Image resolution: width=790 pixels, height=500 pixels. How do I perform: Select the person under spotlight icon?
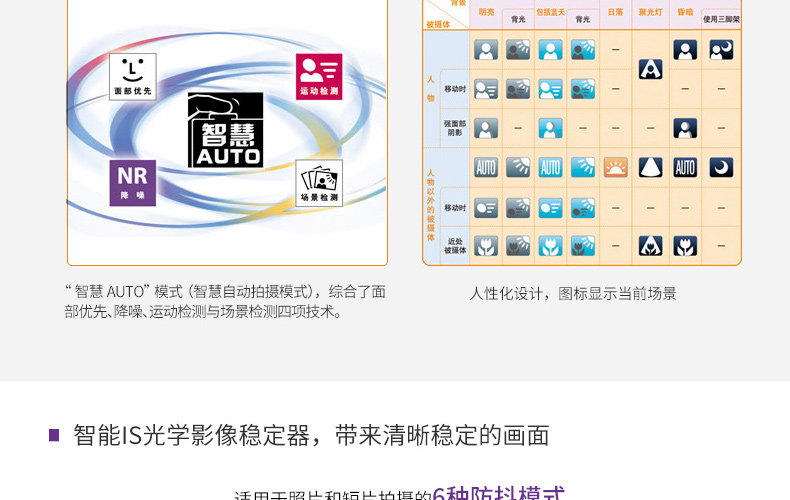[650, 69]
